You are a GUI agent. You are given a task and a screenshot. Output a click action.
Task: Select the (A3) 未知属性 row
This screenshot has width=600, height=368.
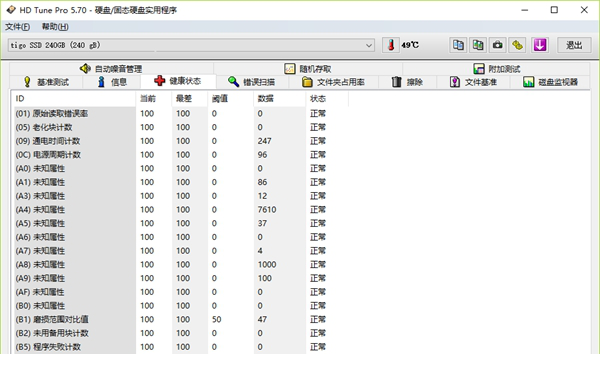click(x=180, y=196)
